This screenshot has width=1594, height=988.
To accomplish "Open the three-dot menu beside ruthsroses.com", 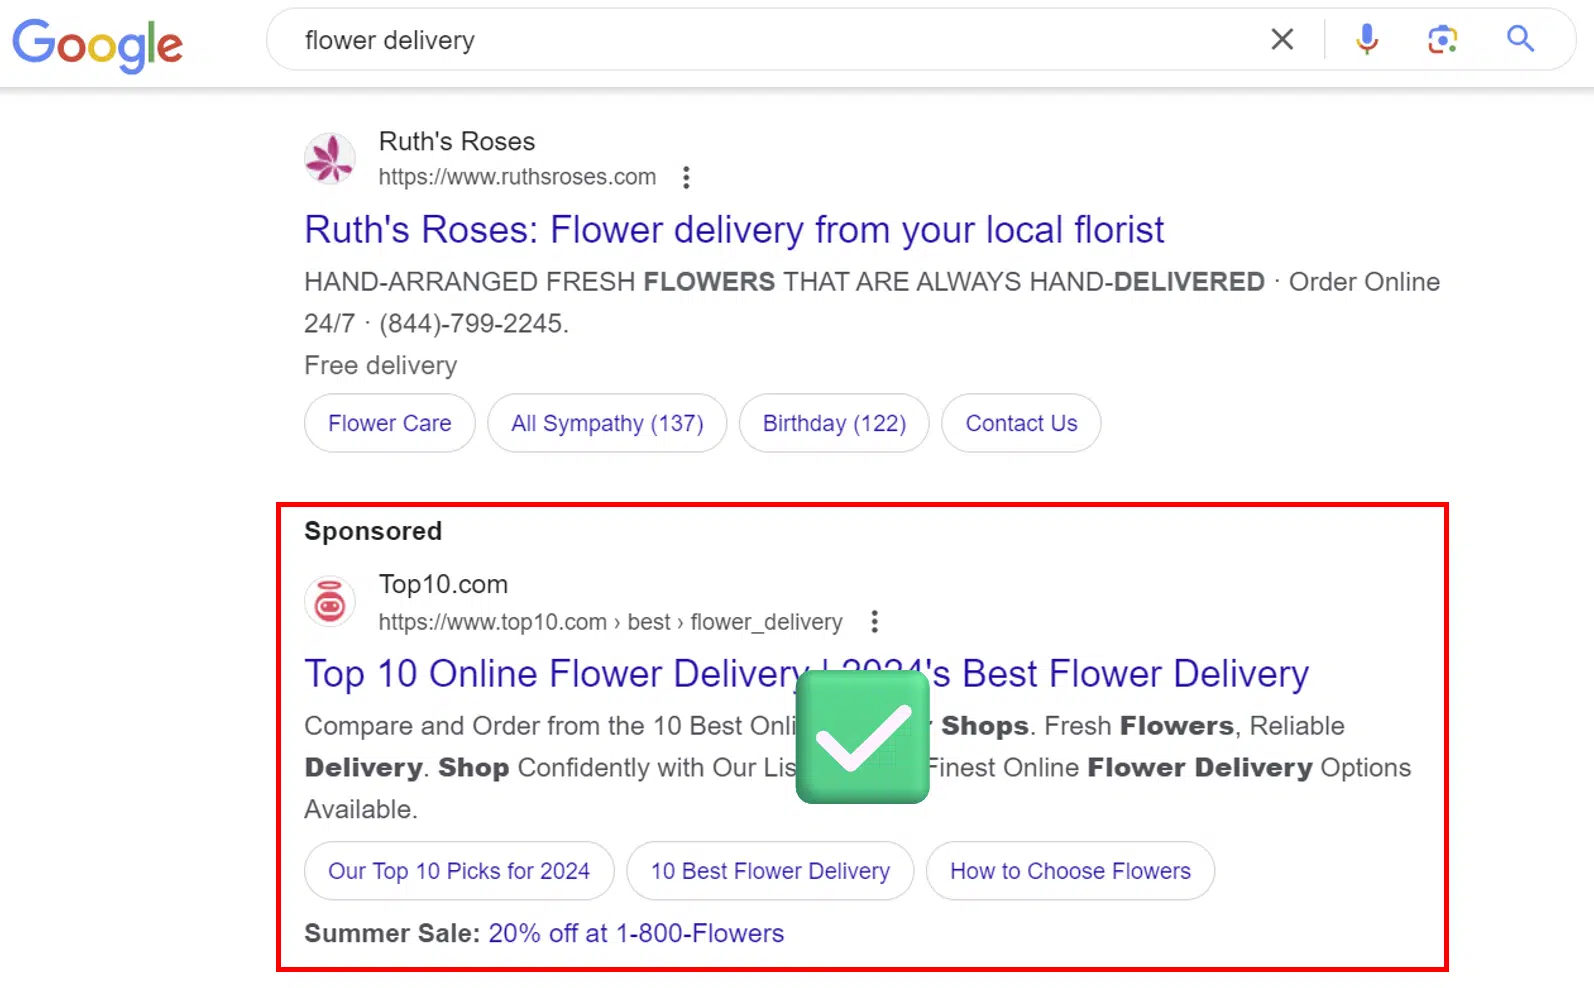I will click(x=686, y=177).
